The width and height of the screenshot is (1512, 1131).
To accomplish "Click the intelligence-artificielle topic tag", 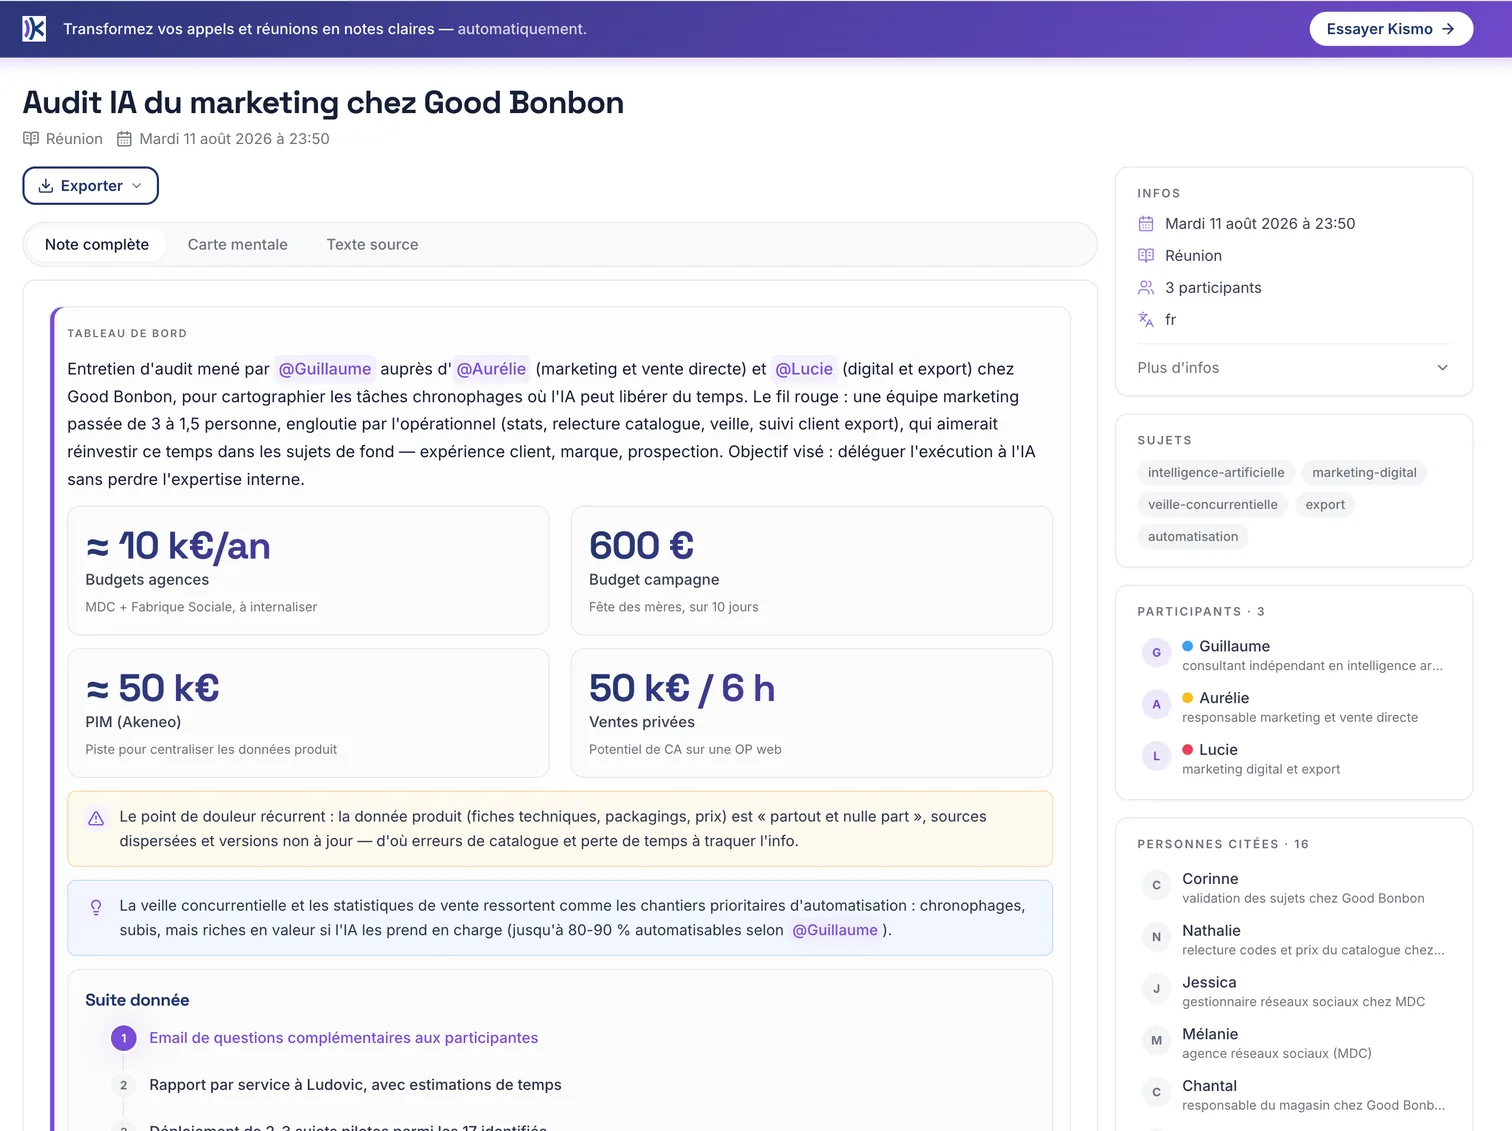I will [1216, 473].
